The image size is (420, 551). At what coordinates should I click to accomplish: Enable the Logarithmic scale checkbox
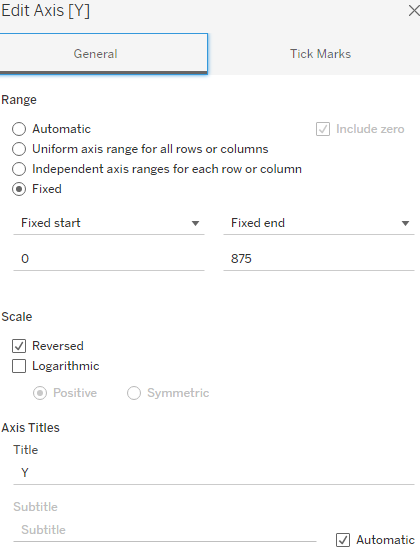point(19,366)
